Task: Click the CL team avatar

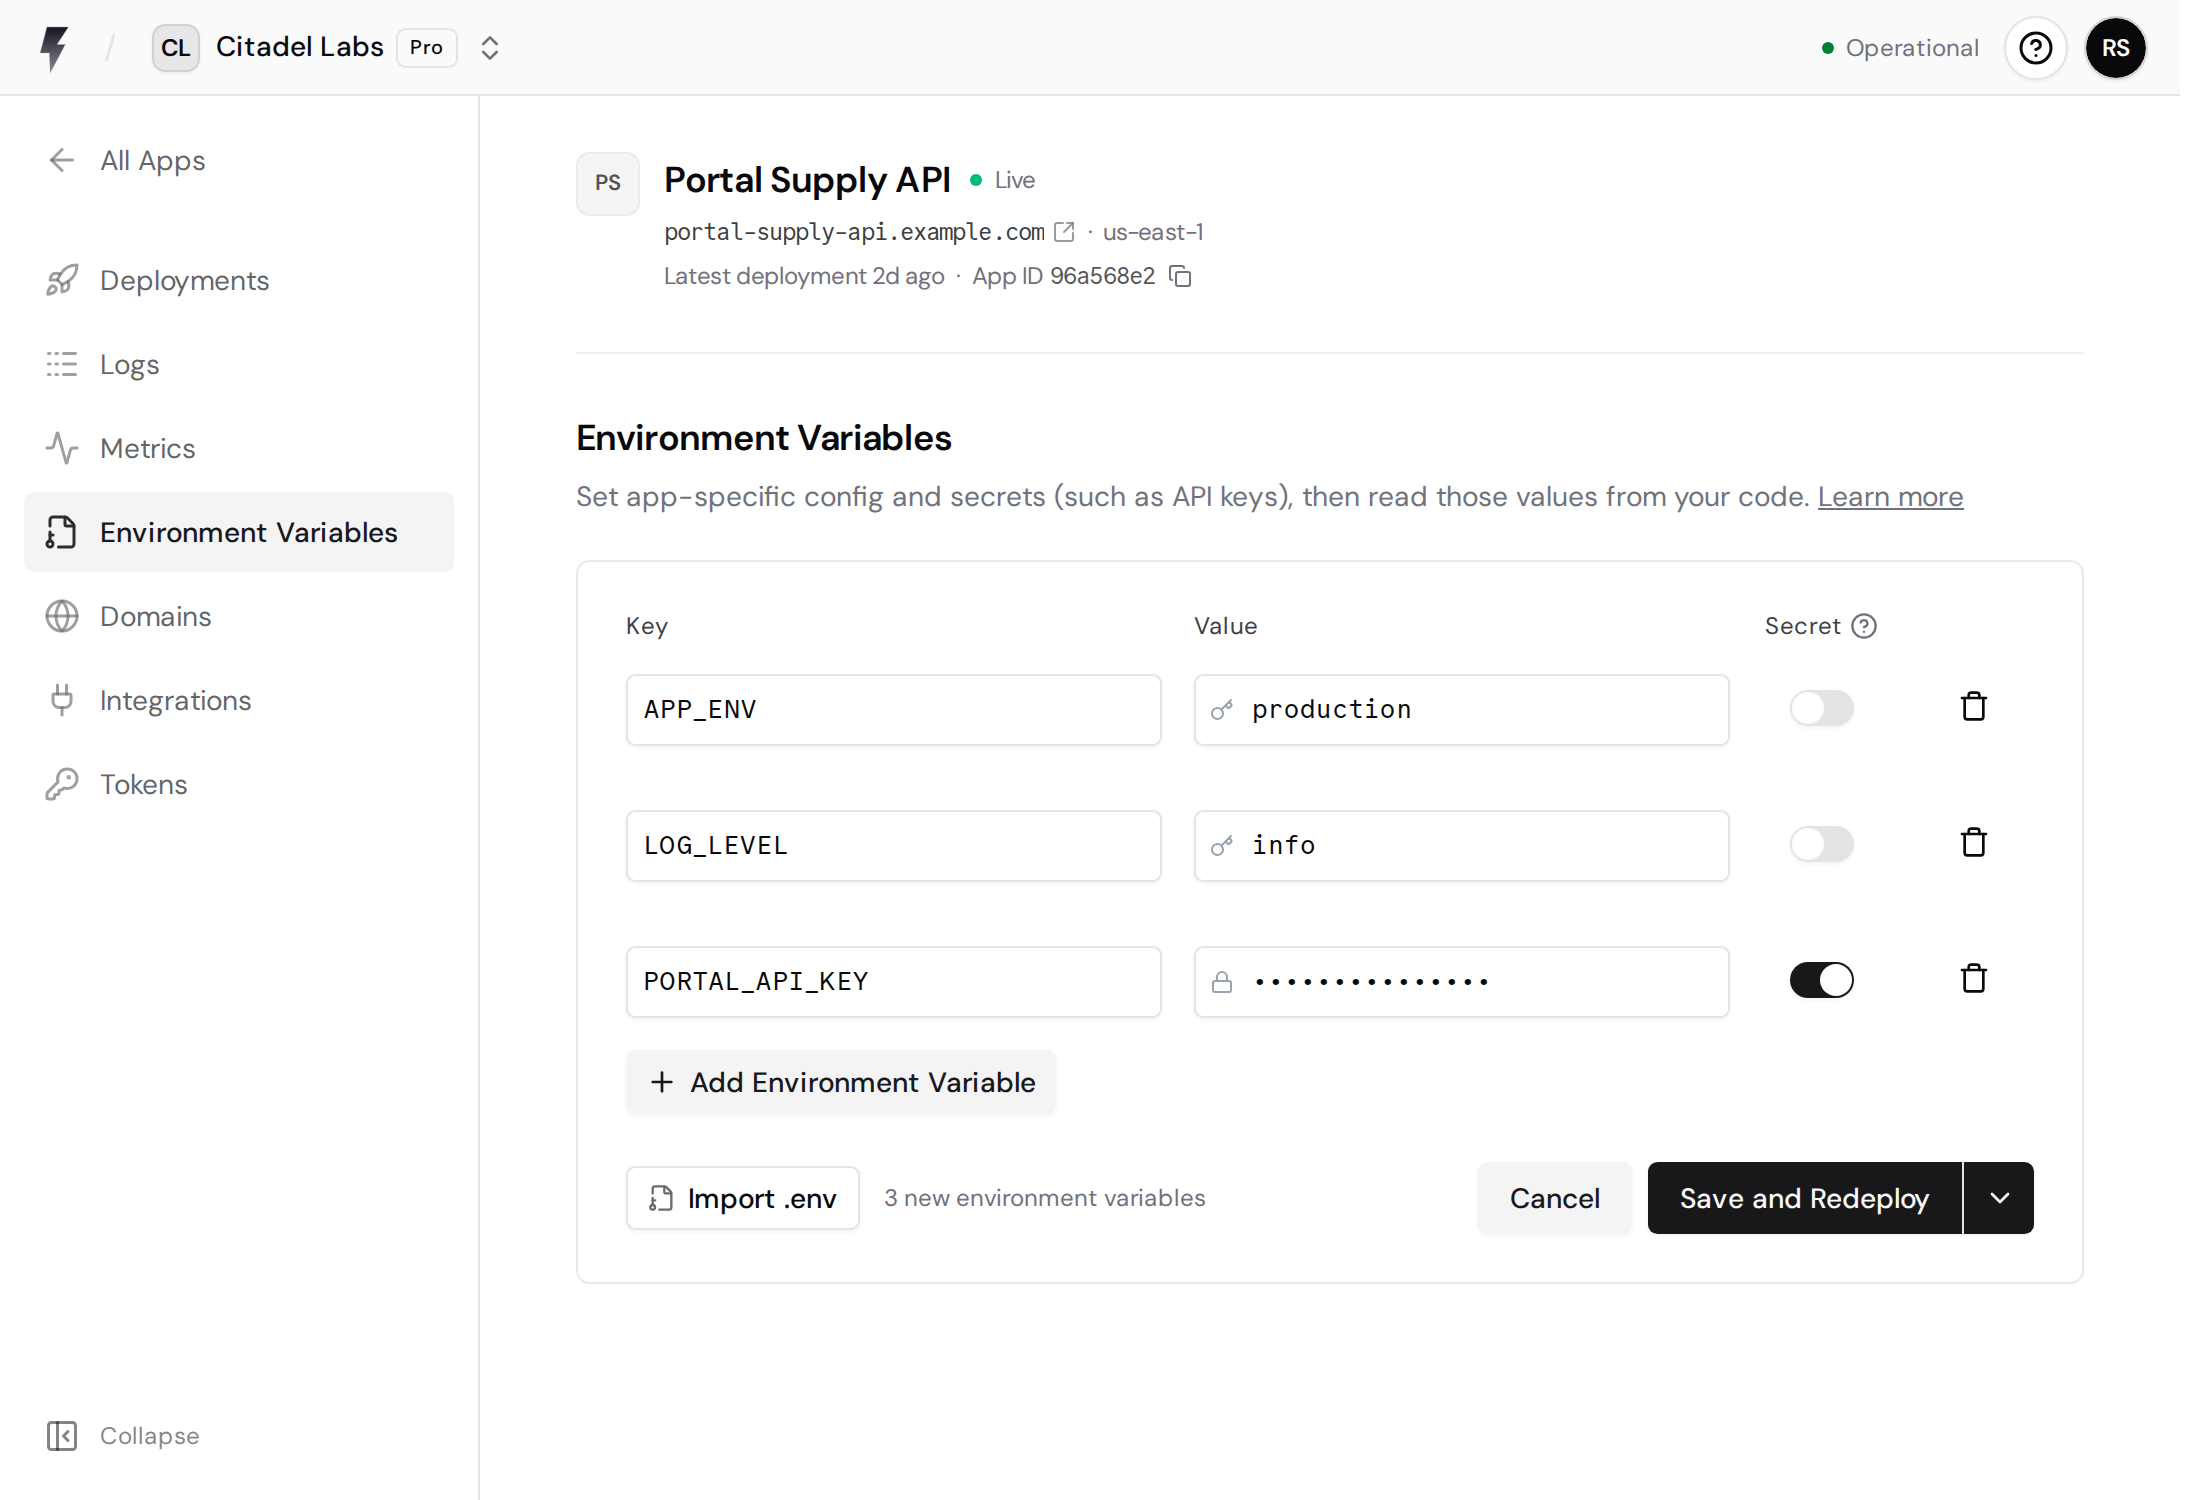Action: click(x=176, y=48)
